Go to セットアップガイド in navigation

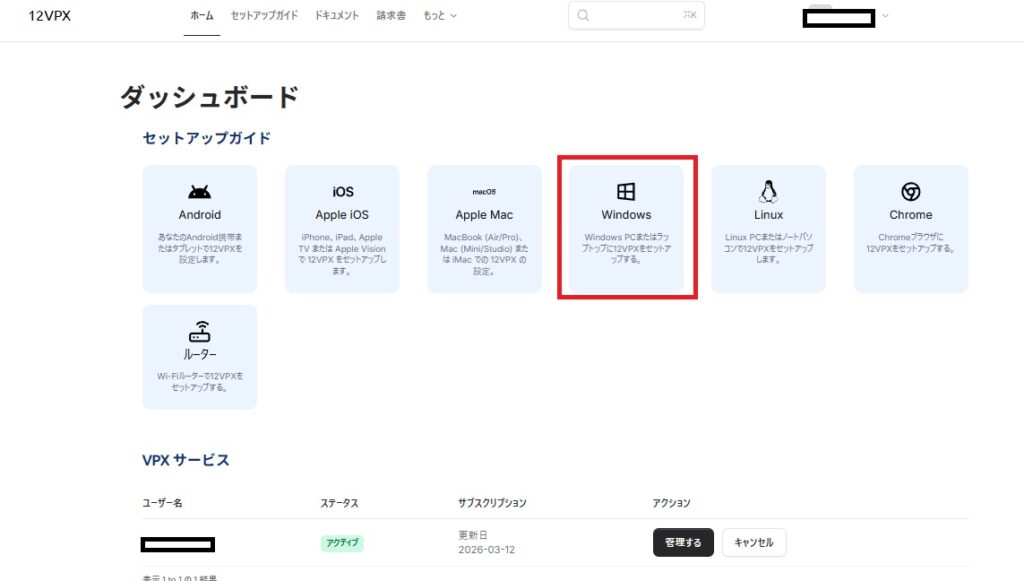point(264,16)
